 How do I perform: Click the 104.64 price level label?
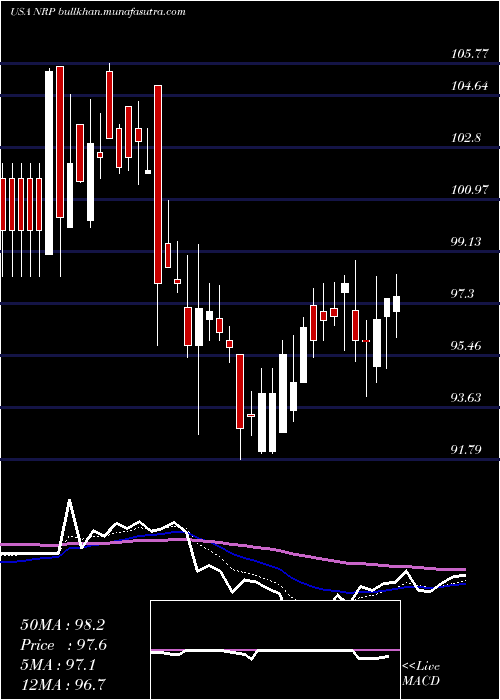point(470,86)
